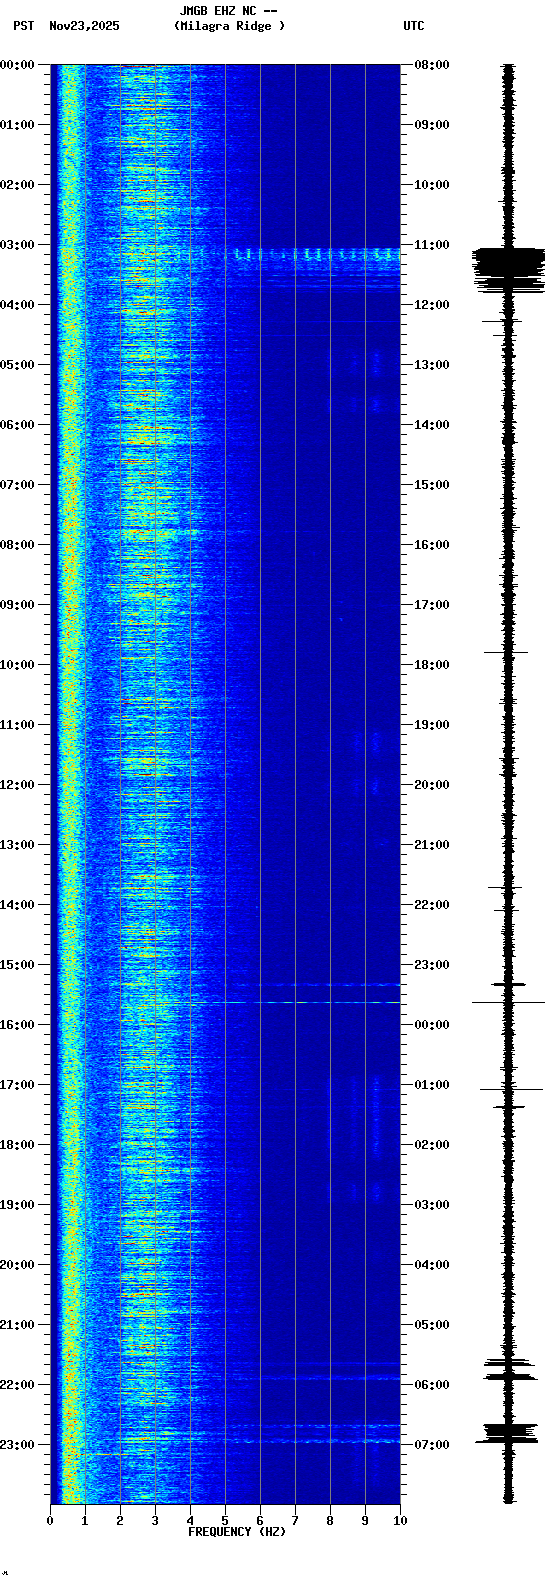Pick the 12:00 label on PST axis
Screen dimensions: 552x1584
[x=17, y=785]
